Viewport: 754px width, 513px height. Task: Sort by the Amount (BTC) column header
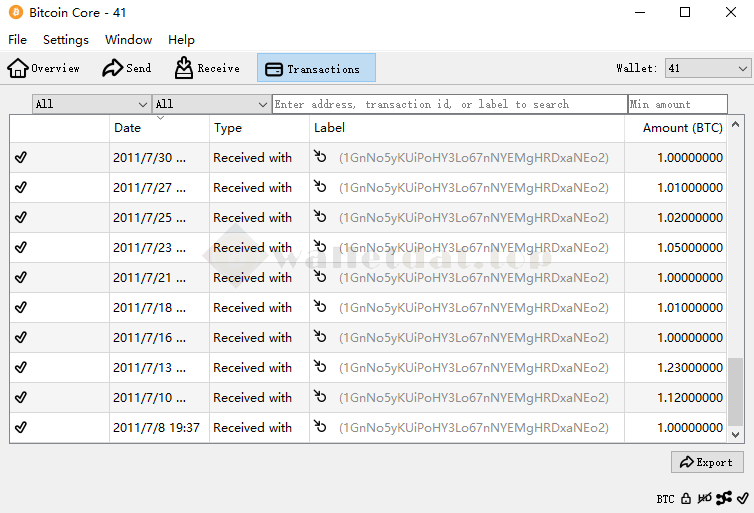[x=682, y=128]
